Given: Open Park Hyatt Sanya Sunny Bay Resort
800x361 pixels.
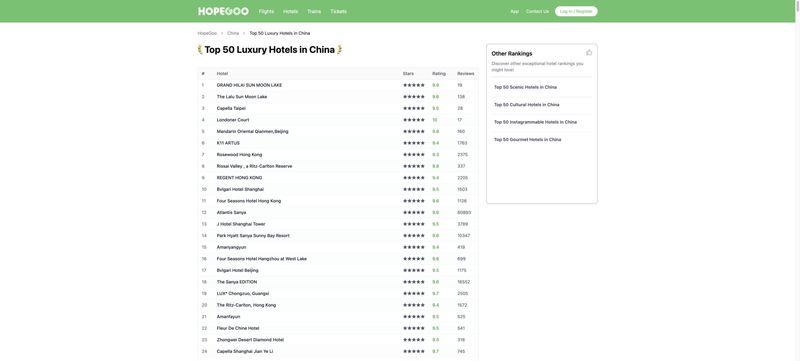Looking at the screenshot, I should [x=253, y=236].
